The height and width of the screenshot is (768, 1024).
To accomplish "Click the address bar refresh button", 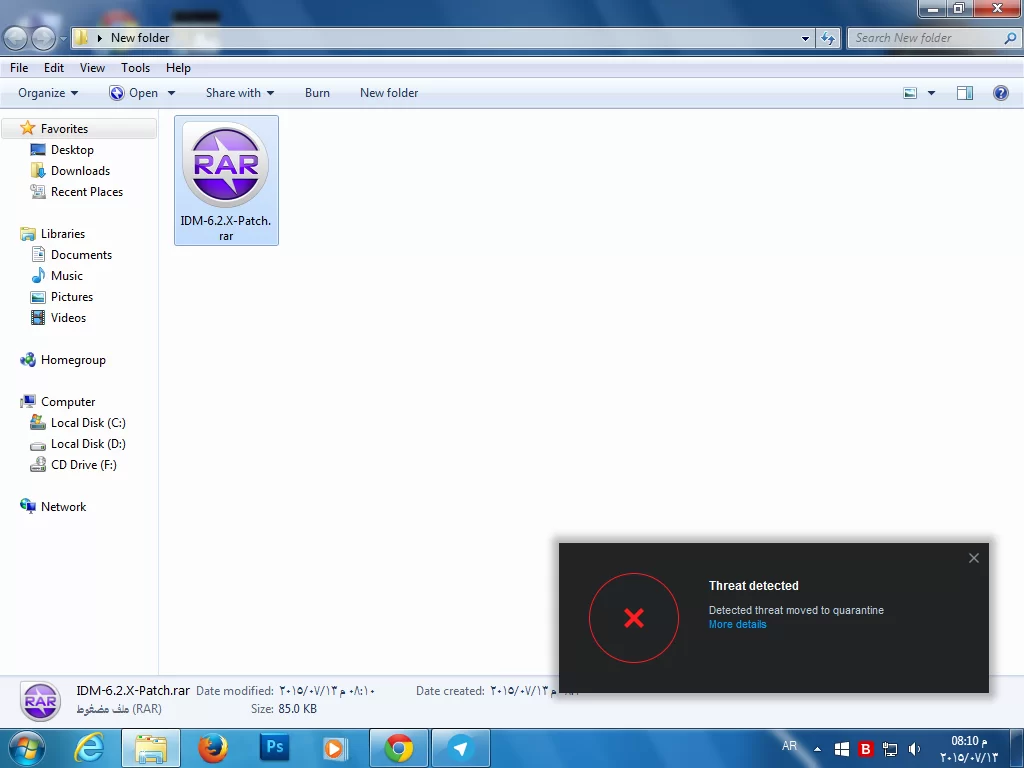I will 828,38.
